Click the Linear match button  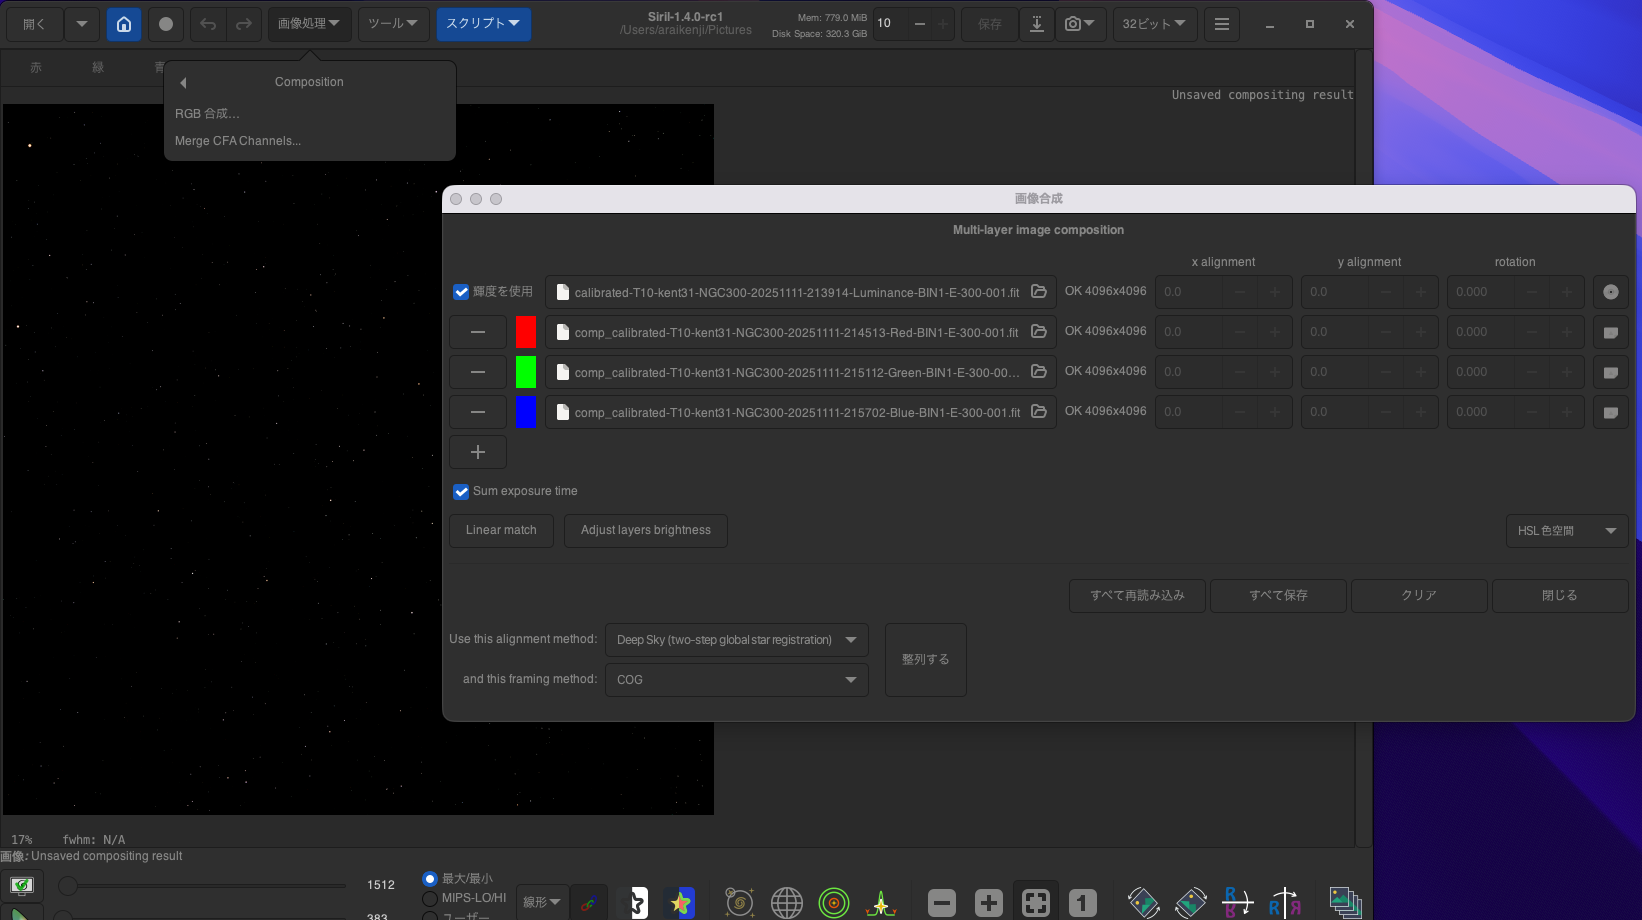point(501,530)
